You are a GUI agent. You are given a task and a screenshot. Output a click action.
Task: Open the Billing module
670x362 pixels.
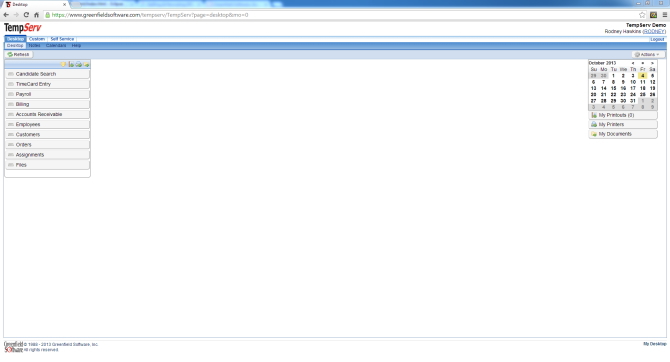pyautogui.click(x=47, y=104)
